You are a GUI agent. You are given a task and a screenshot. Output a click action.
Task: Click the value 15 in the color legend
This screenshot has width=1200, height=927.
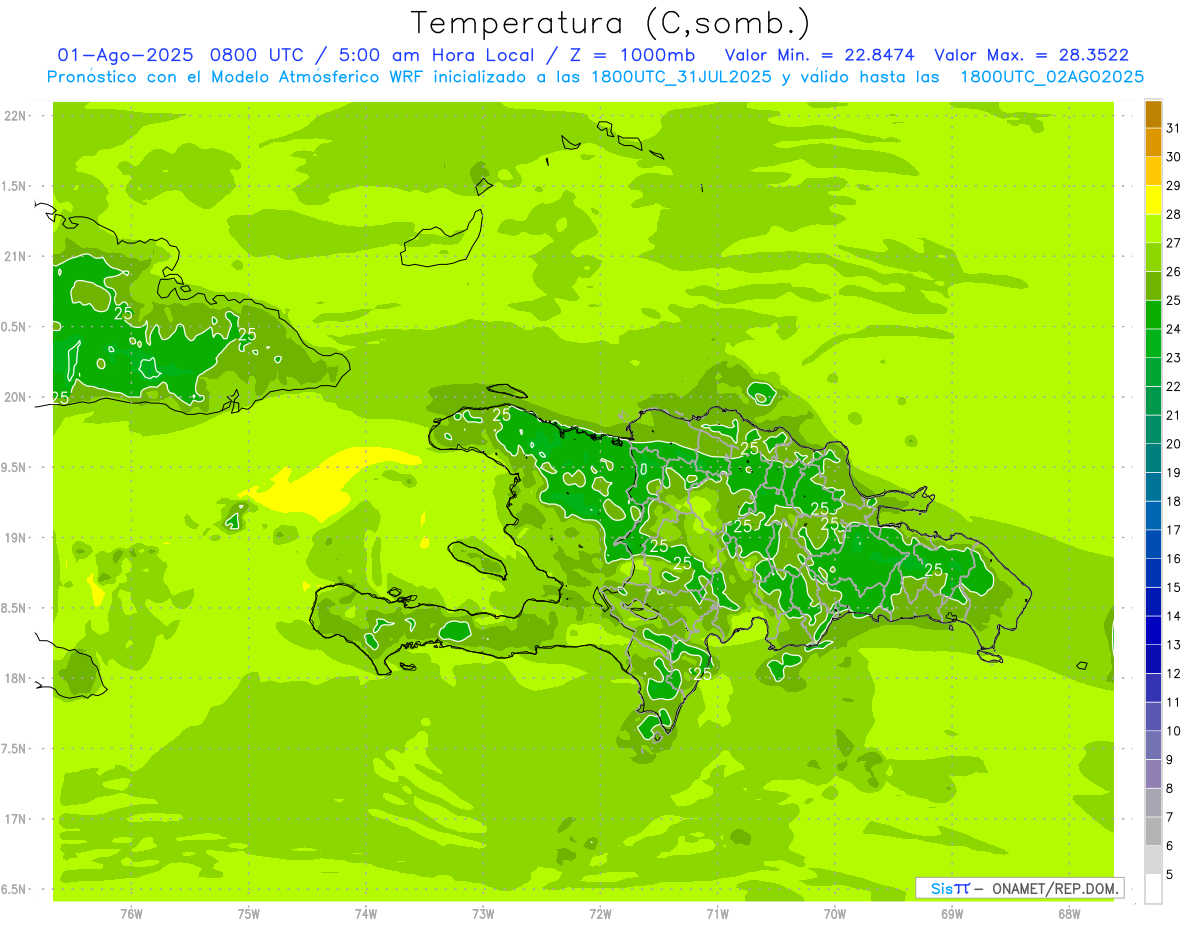[x=1174, y=587]
